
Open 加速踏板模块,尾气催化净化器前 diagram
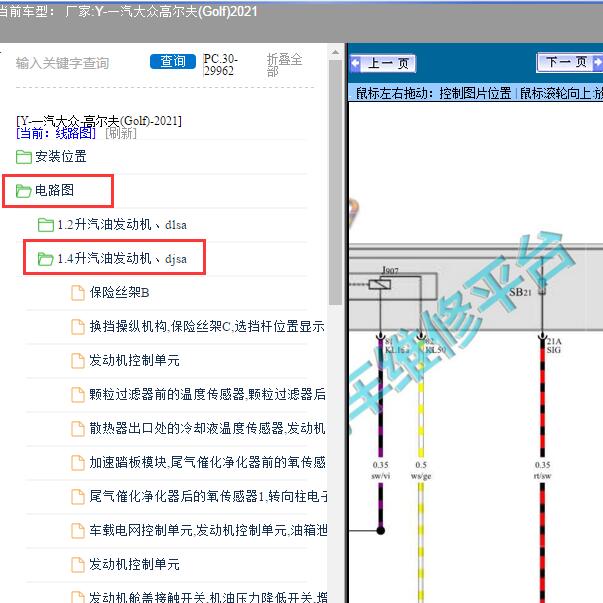pyautogui.click(x=207, y=463)
